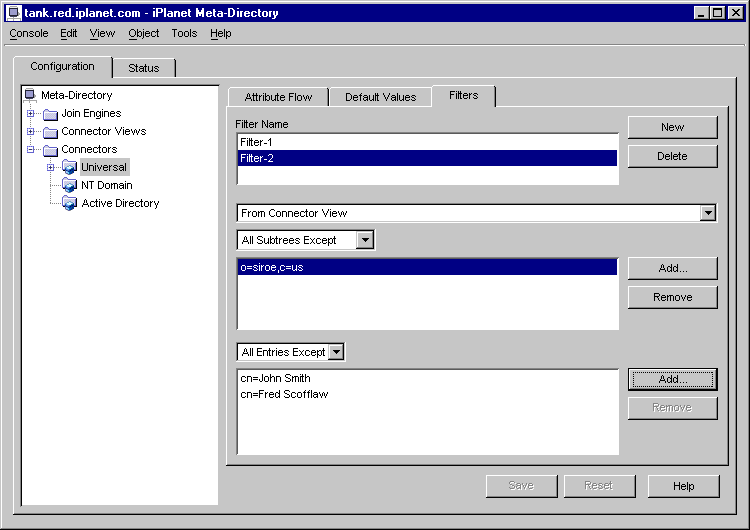The image size is (750, 530).
Task: Click the Active Directory connector icon
Action: [x=69, y=203]
